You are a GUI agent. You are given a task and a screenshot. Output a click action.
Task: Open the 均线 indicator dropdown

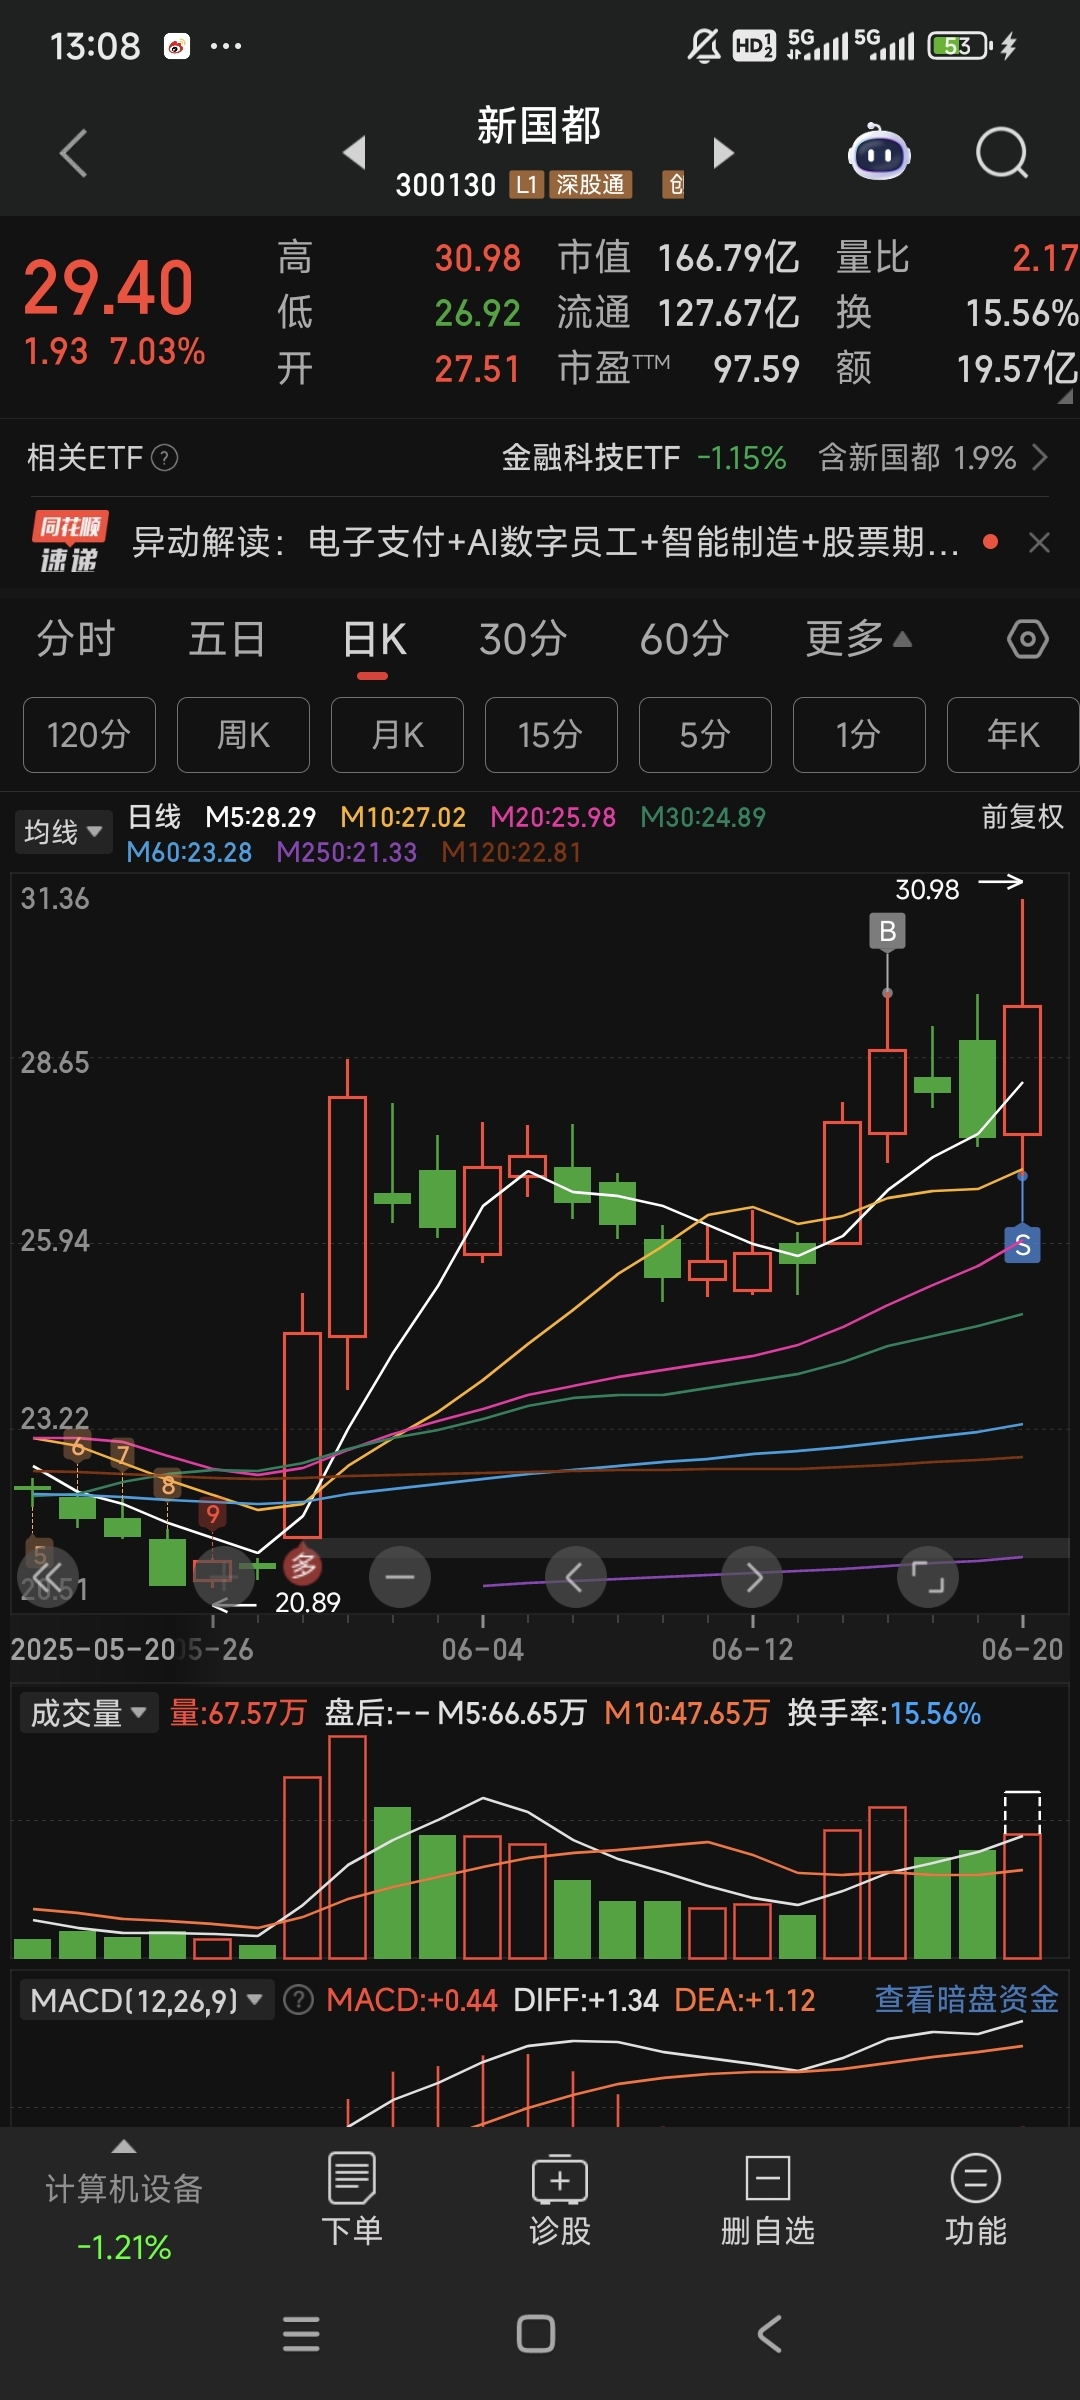point(63,832)
